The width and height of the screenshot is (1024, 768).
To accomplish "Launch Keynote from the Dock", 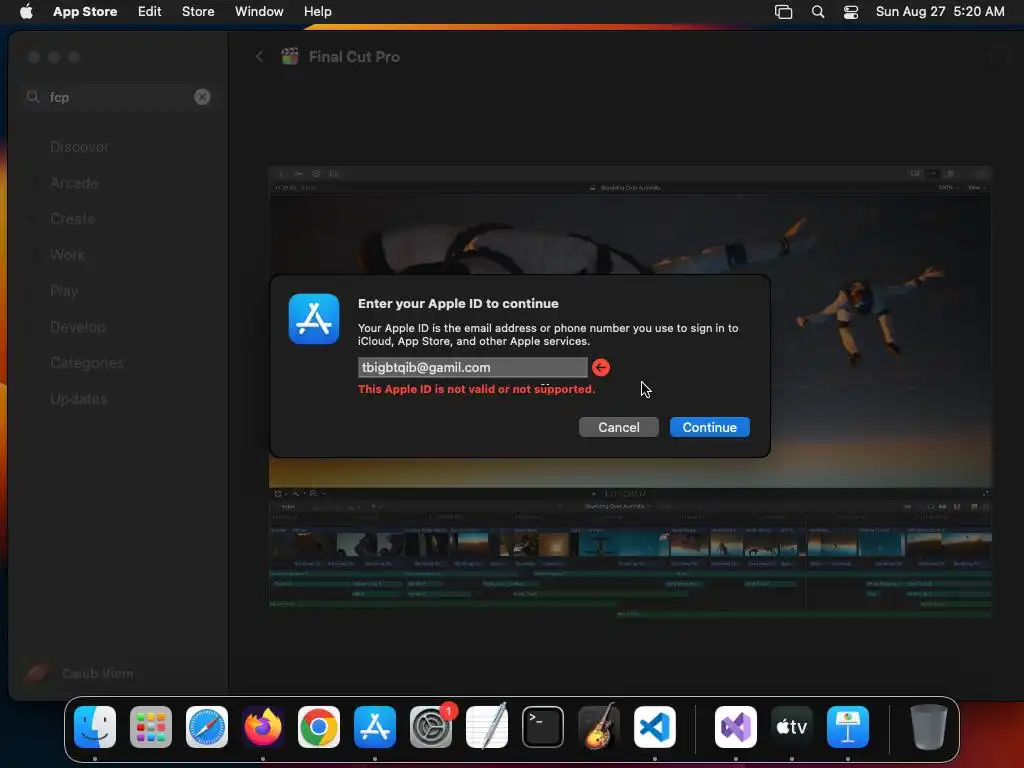I will pos(848,727).
